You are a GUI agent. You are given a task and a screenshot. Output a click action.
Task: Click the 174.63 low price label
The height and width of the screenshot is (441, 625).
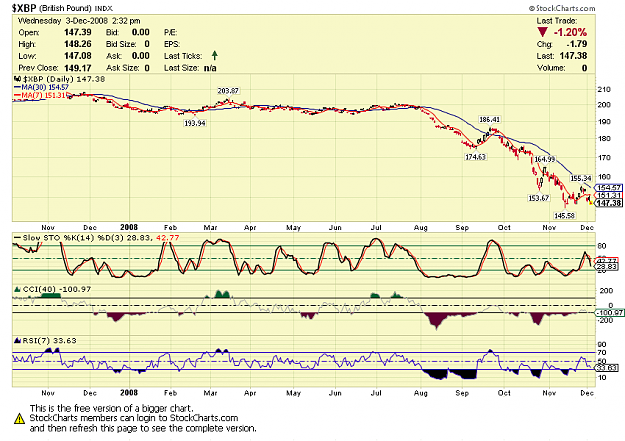click(x=475, y=157)
